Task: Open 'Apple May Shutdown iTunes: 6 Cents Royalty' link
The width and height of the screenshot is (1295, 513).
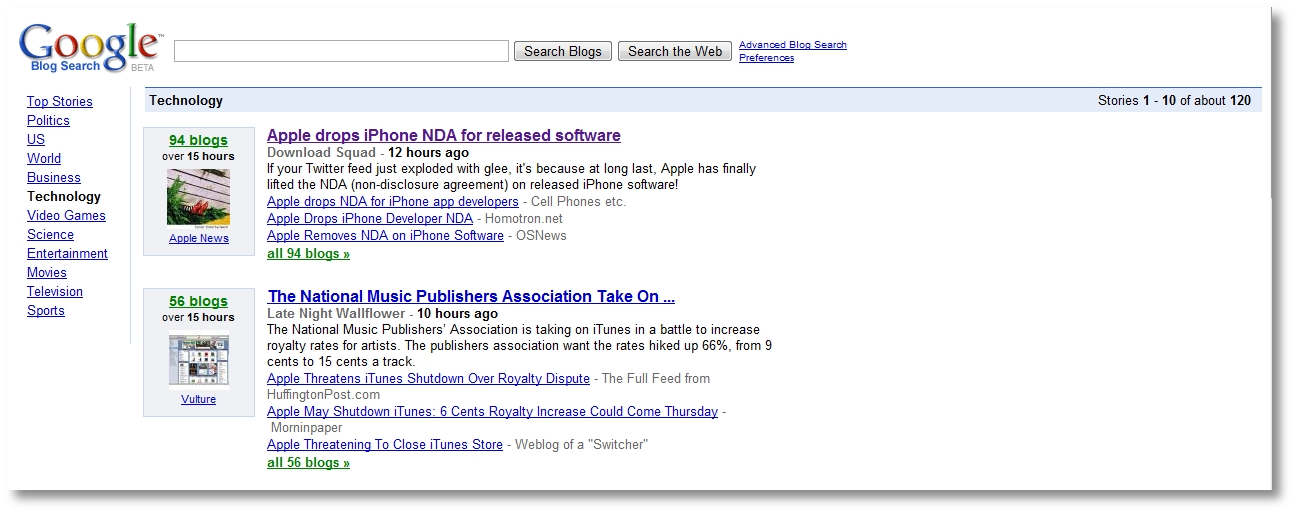Action: [x=492, y=411]
